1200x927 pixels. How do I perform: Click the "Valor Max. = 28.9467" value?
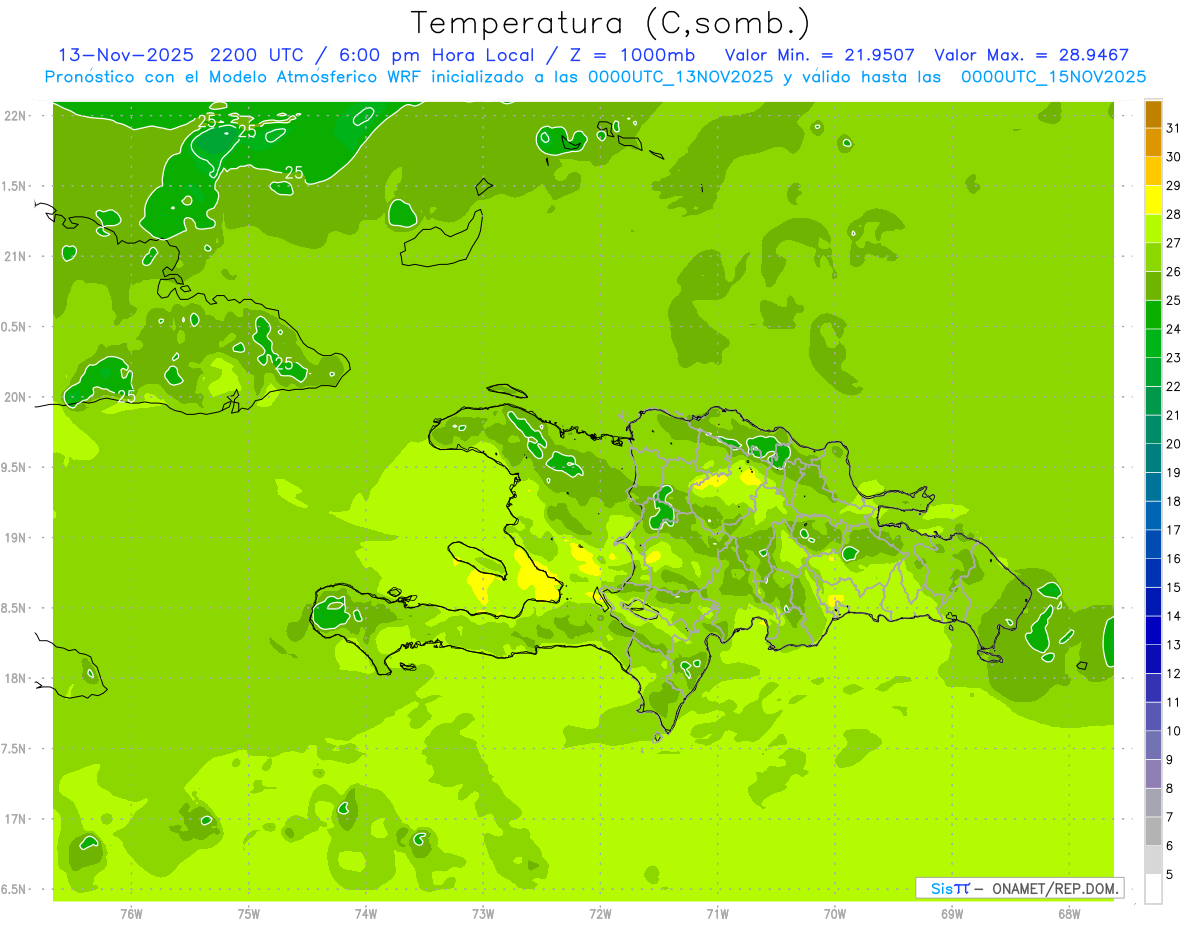1031,55
